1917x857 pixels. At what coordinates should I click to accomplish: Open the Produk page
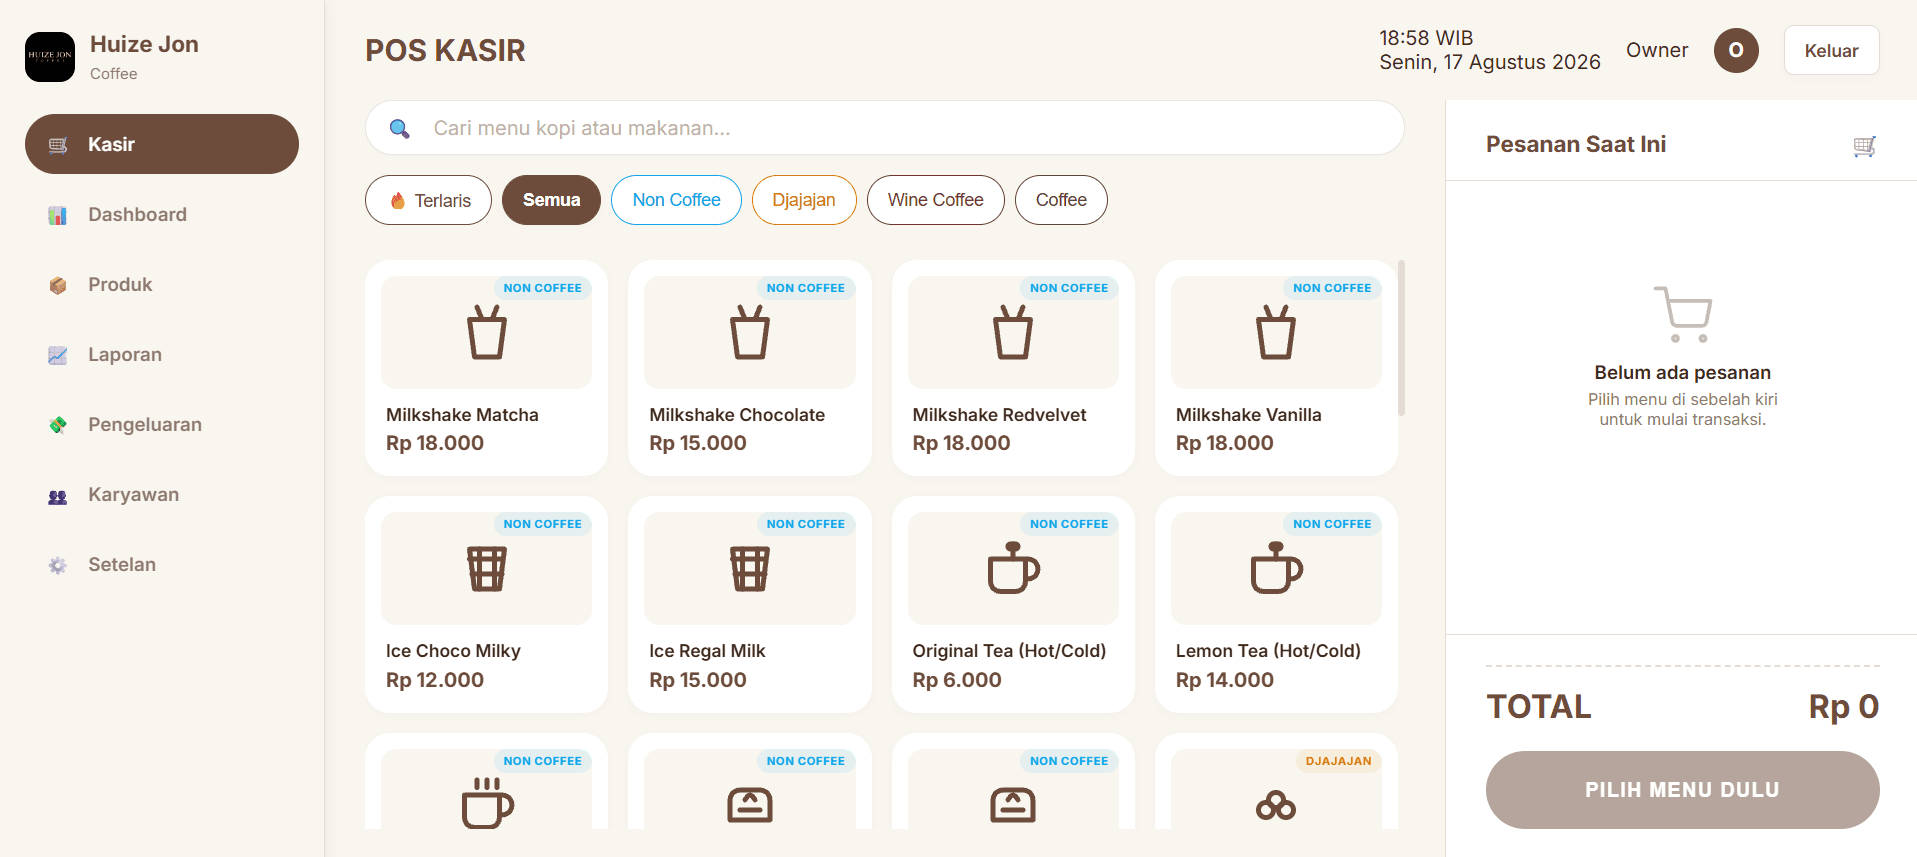(162, 284)
